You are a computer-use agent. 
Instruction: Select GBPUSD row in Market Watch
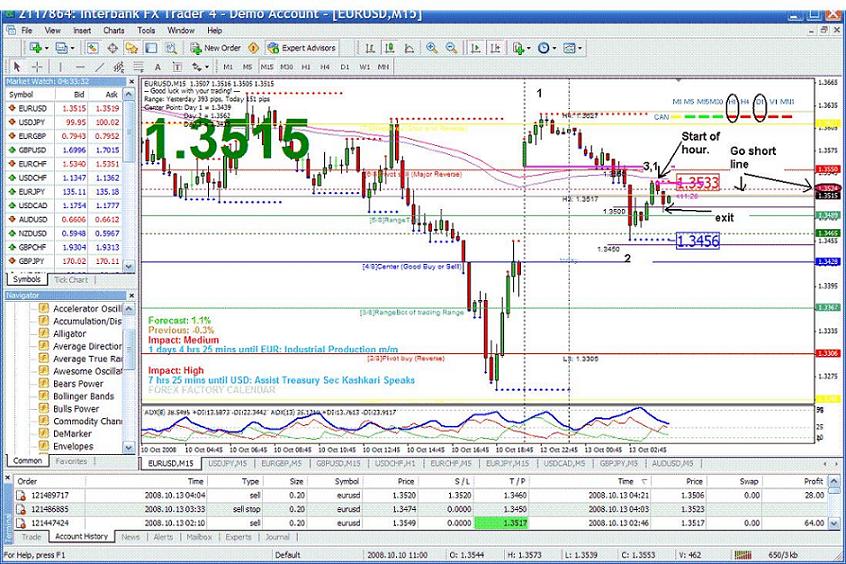click(66, 150)
